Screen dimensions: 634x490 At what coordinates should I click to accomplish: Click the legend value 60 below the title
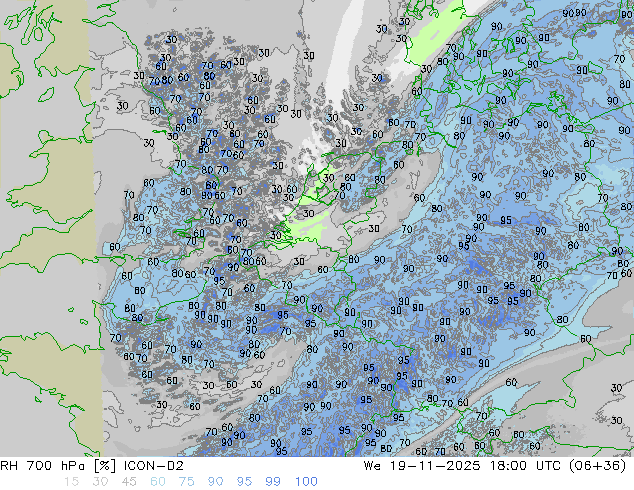tap(158, 482)
